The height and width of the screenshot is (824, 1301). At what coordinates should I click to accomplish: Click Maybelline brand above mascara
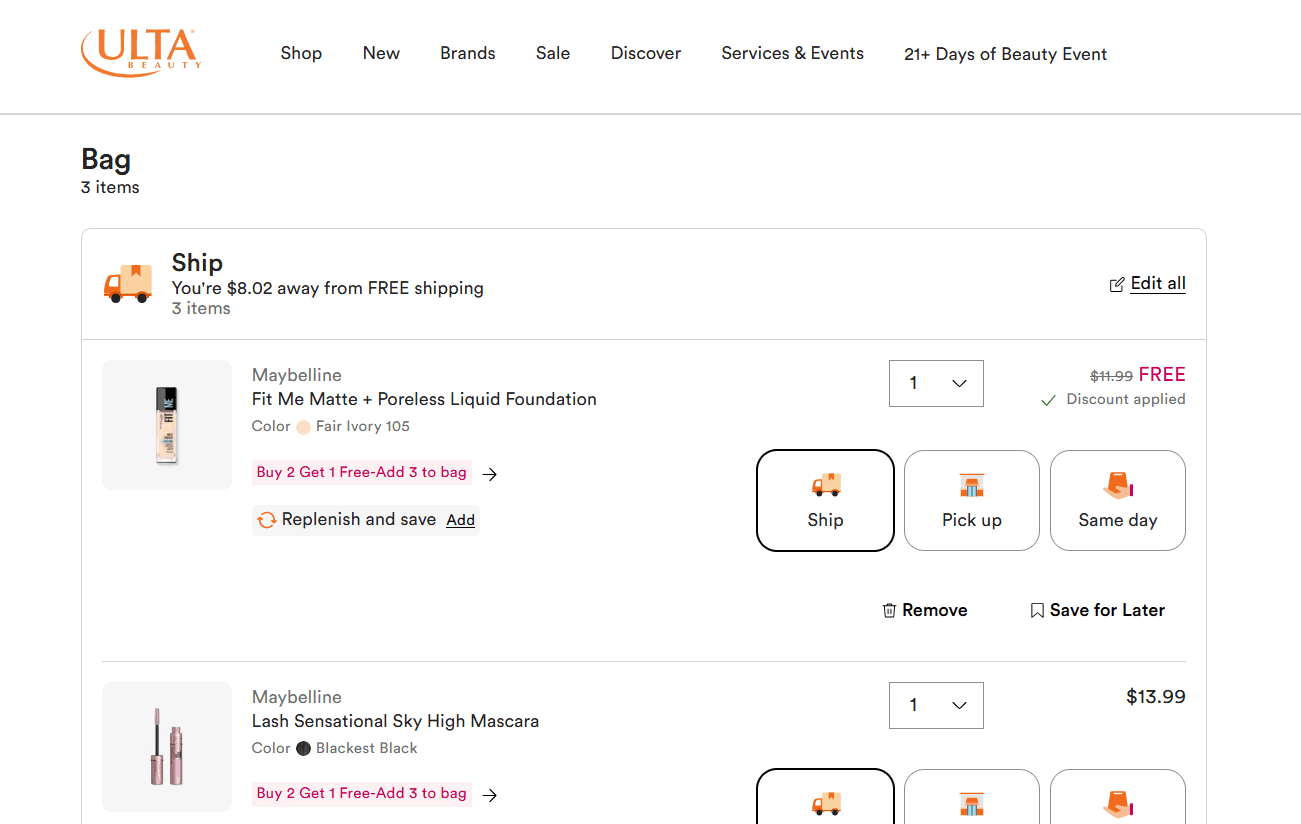[x=297, y=697]
